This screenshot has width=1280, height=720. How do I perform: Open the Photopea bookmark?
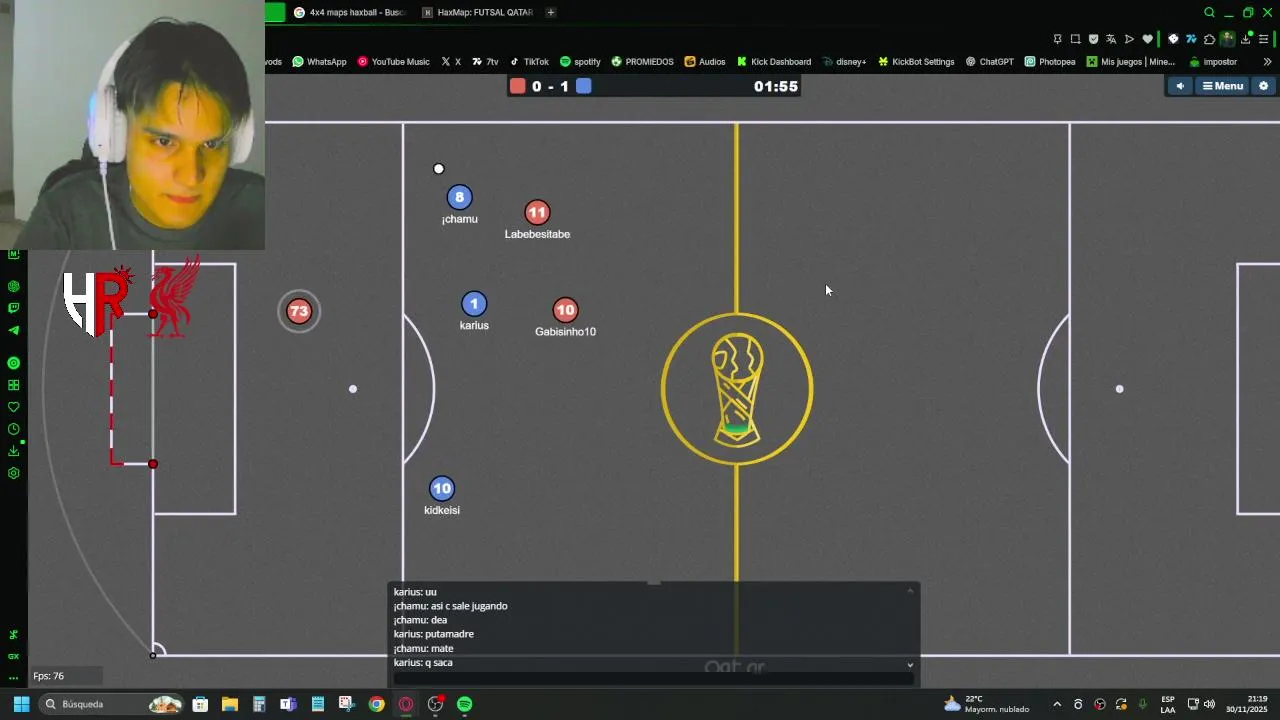tap(1050, 62)
